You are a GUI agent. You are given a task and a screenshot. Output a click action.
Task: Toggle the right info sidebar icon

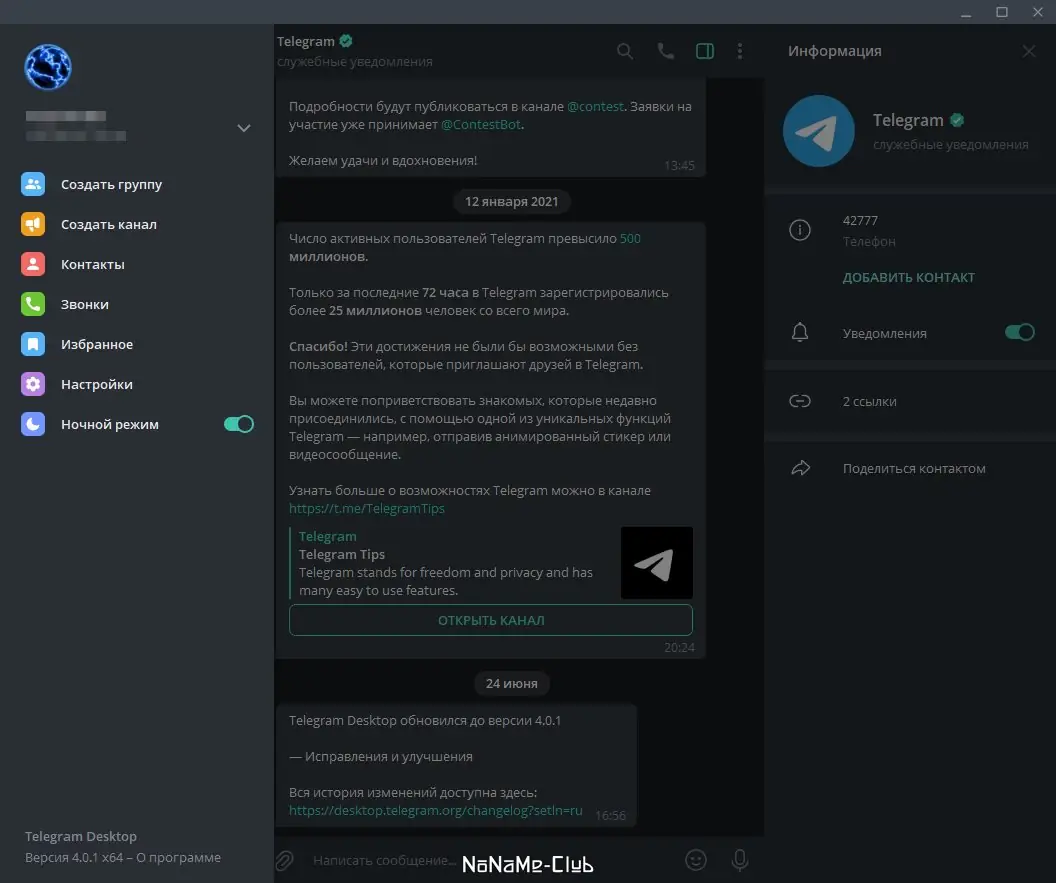[704, 51]
